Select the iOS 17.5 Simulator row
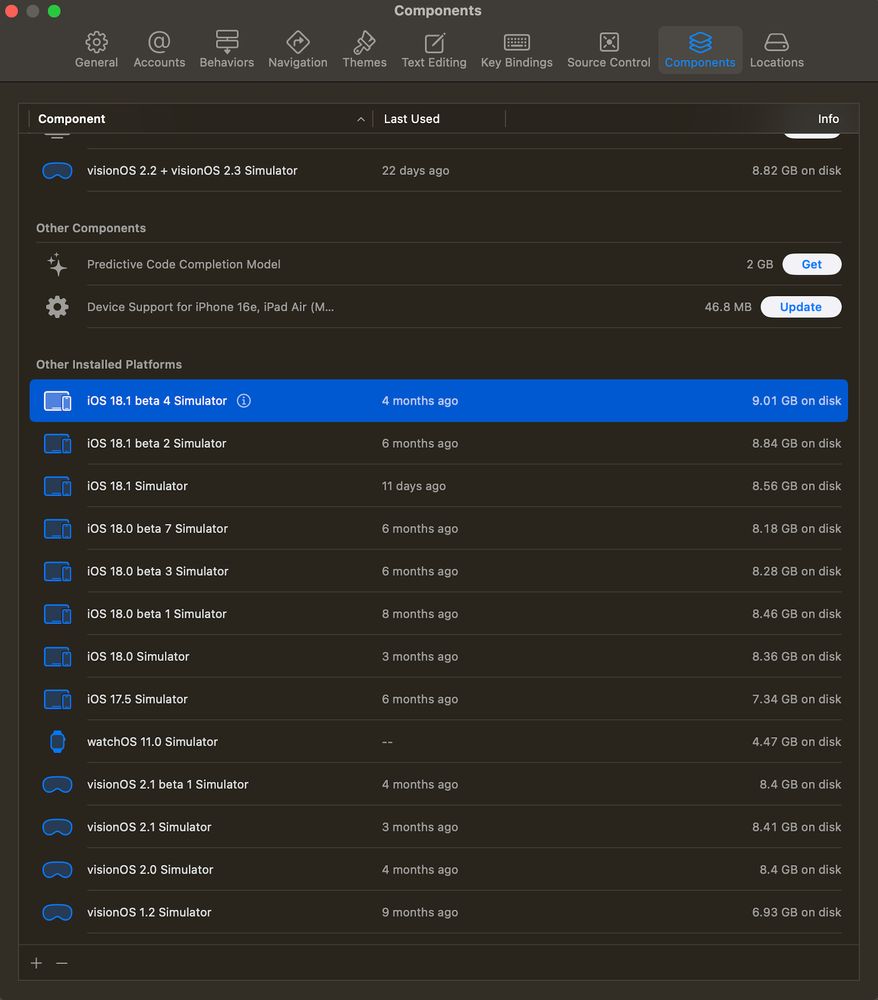The height and width of the screenshot is (1000, 878). pyautogui.click(x=439, y=700)
